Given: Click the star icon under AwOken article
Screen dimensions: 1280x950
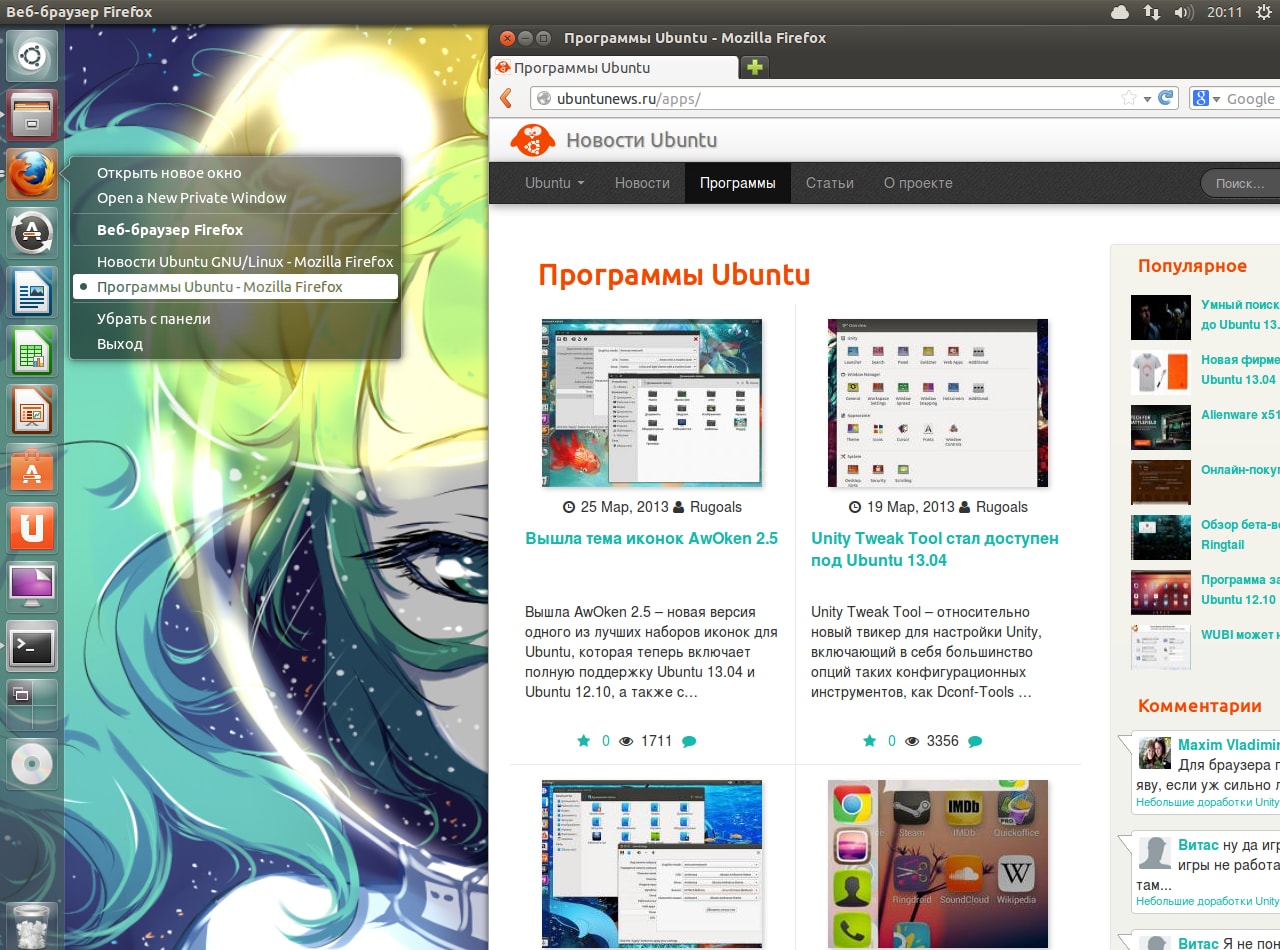Looking at the screenshot, I should (584, 741).
